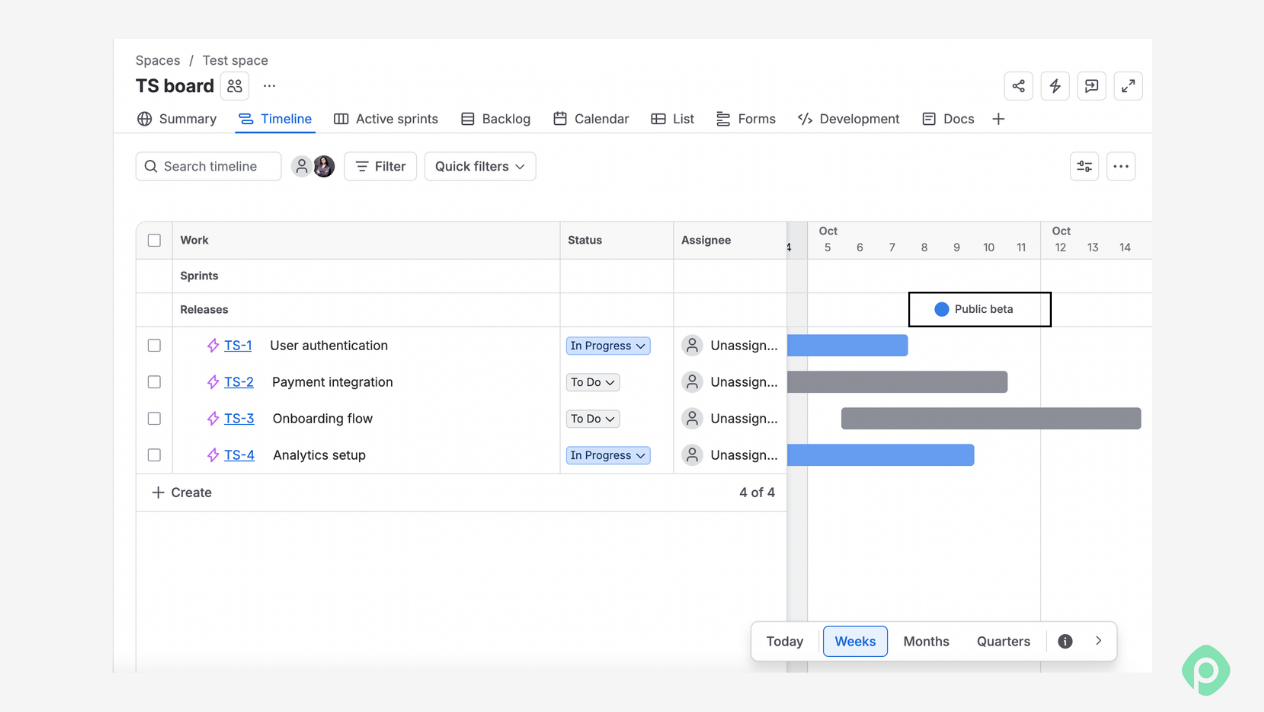The width and height of the screenshot is (1264, 712).
Task: Switch to the Summary tab
Action: click(177, 119)
